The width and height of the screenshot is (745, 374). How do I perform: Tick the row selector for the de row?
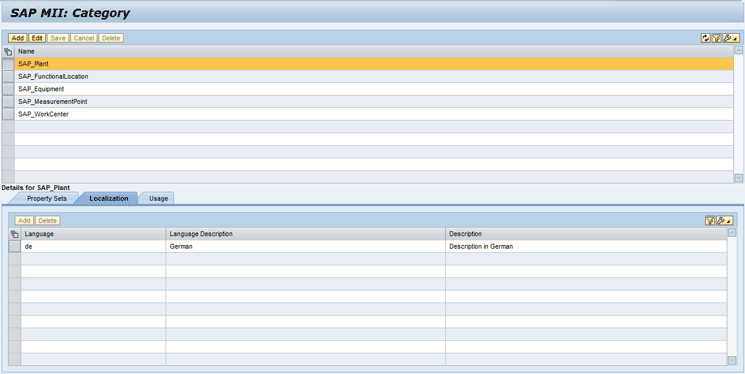tap(15, 247)
